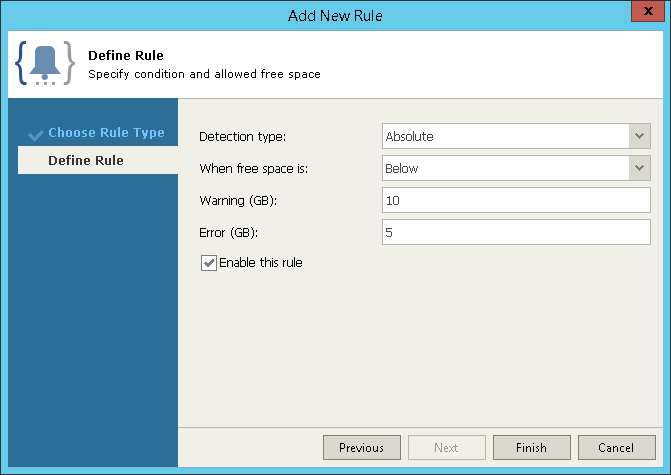Click the Below condition combo box

click(505, 168)
